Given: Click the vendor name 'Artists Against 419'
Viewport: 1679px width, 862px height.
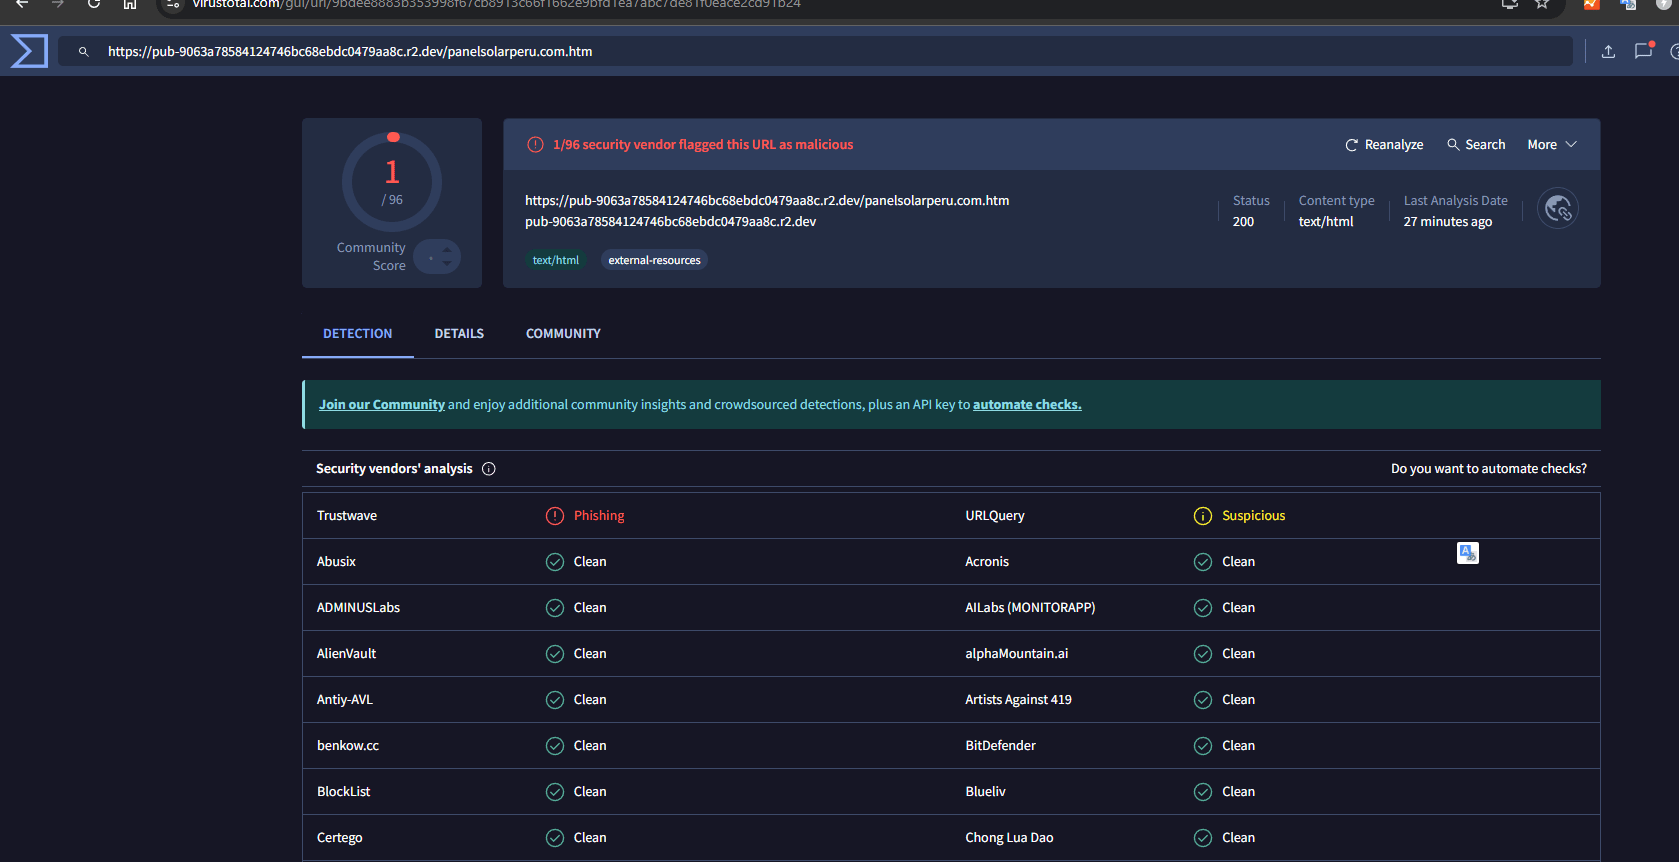Looking at the screenshot, I should (1018, 700).
